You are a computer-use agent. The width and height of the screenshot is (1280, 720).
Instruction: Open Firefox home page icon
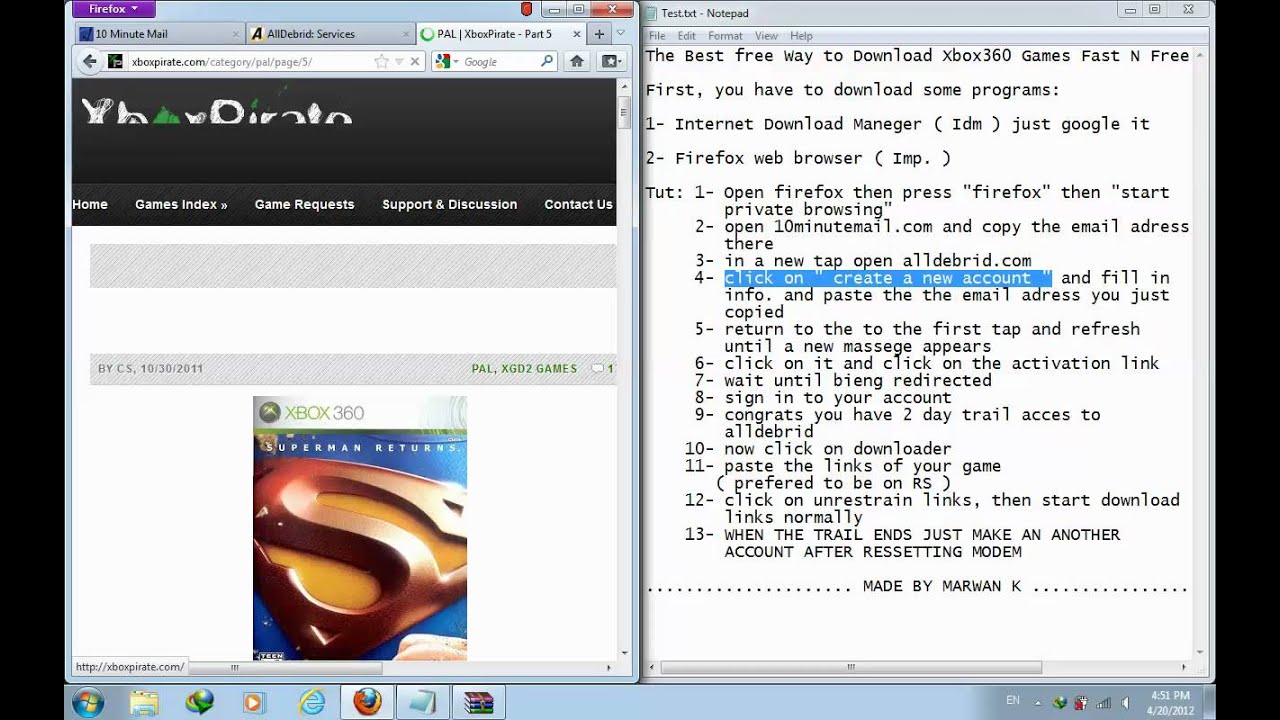(576, 62)
